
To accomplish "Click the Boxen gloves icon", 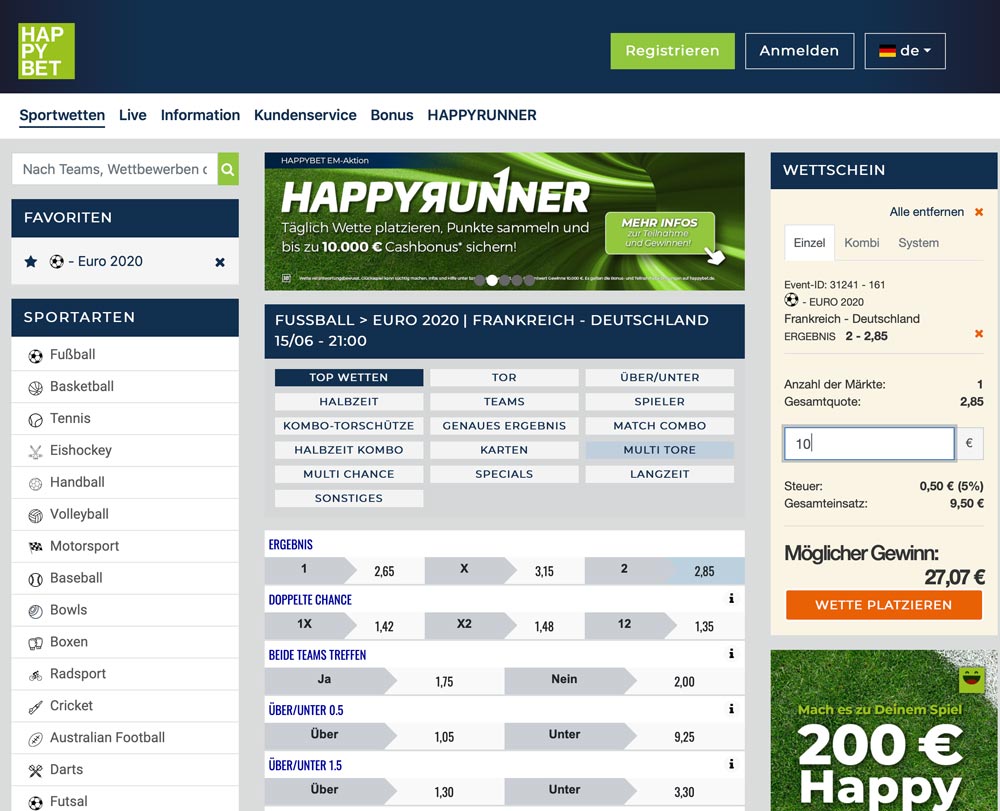I will (36, 643).
